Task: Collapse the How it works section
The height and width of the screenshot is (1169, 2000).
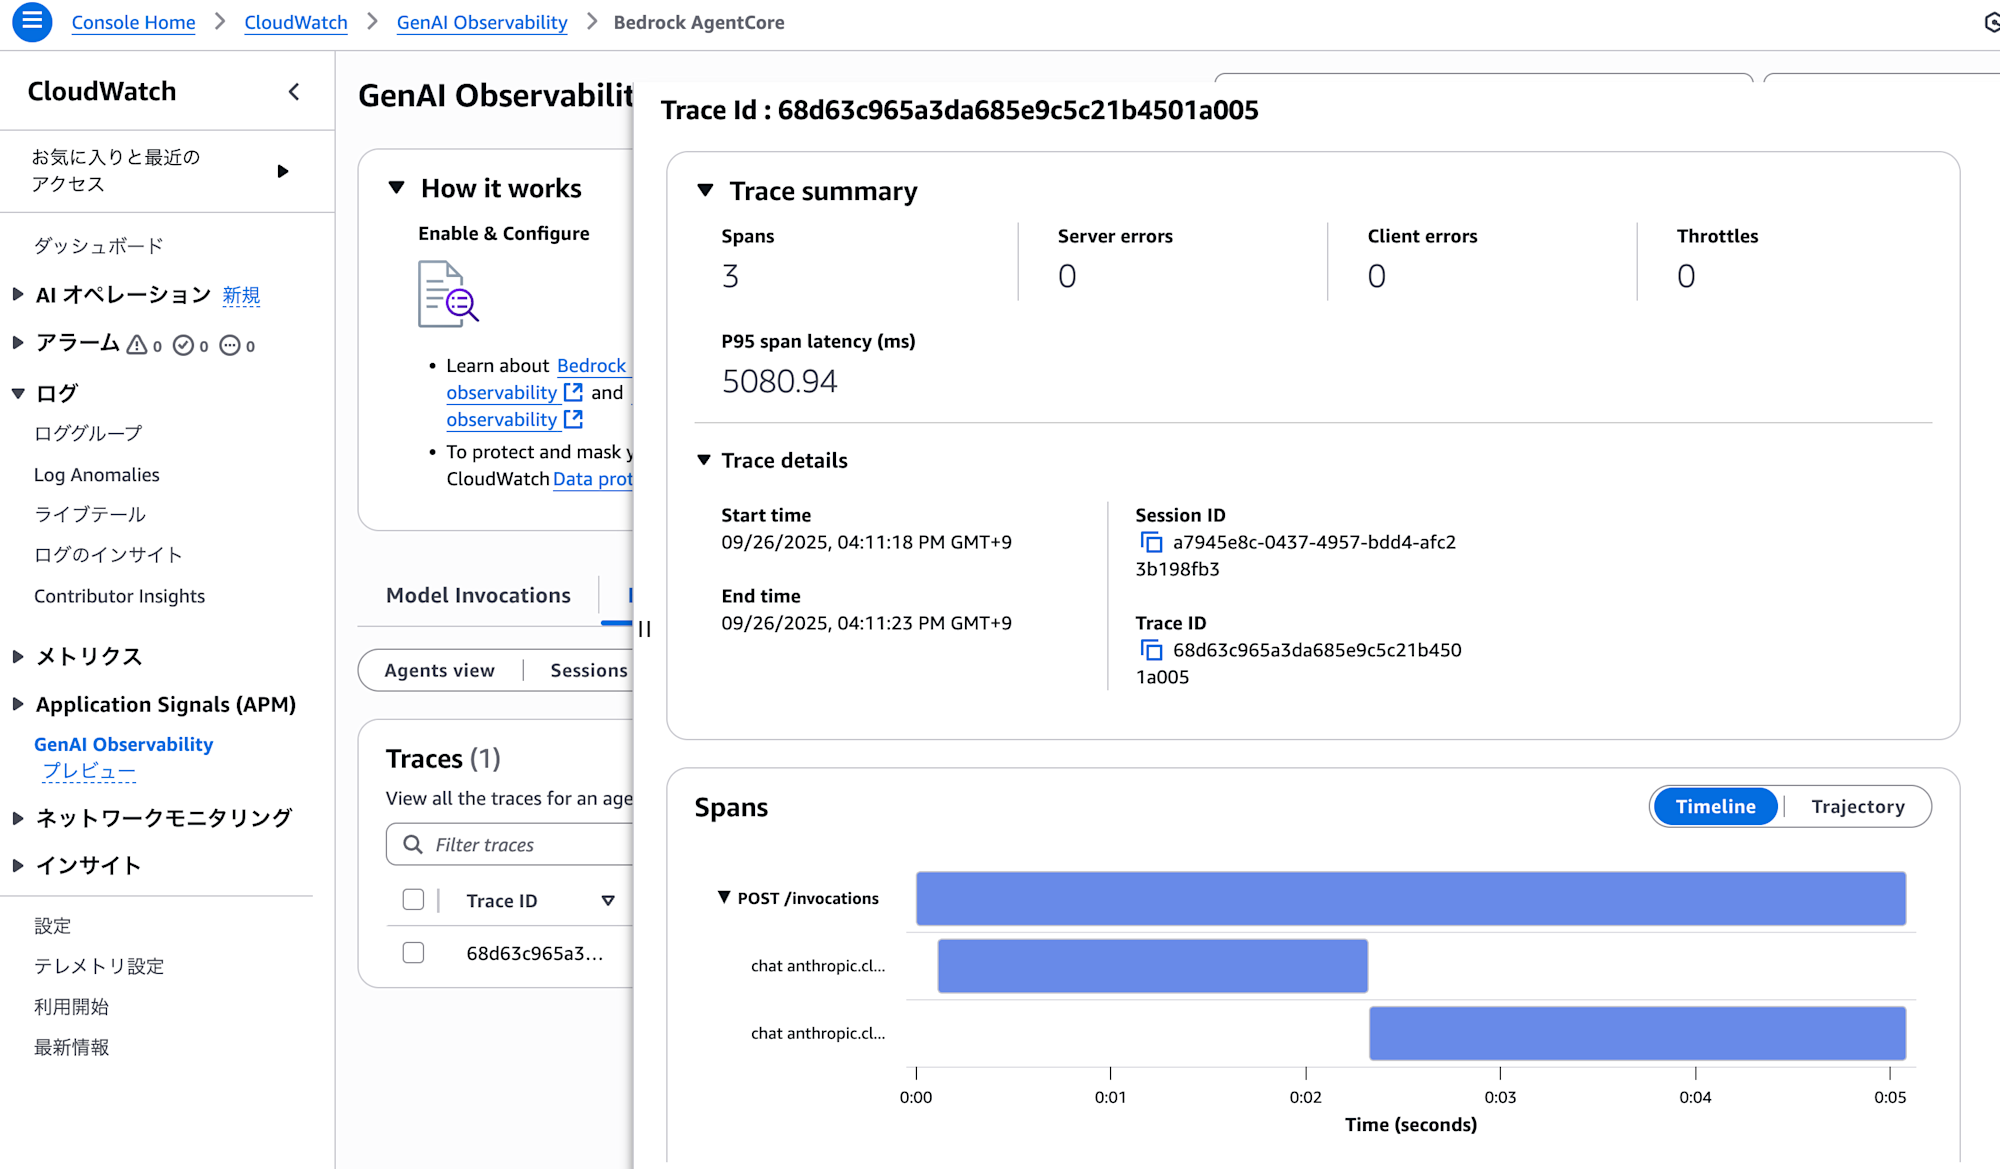Action: pyautogui.click(x=397, y=187)
